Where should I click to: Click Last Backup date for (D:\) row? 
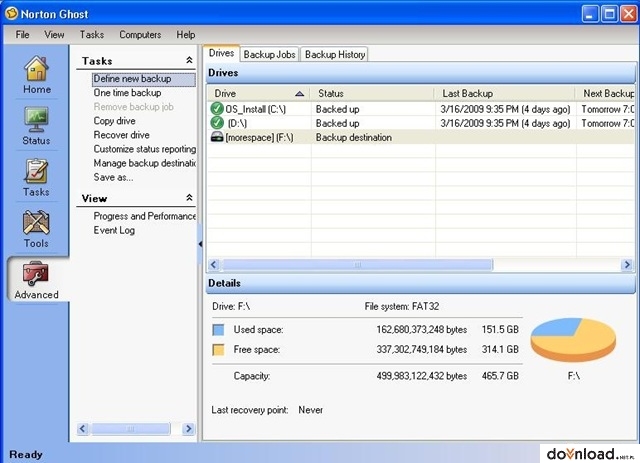(505, 123)
